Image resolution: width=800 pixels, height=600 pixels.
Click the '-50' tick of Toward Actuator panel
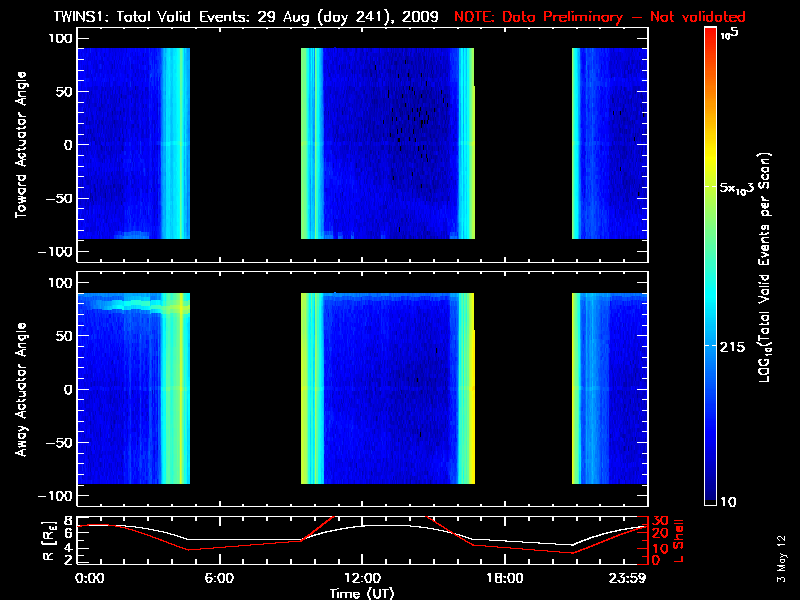[60, 198]
